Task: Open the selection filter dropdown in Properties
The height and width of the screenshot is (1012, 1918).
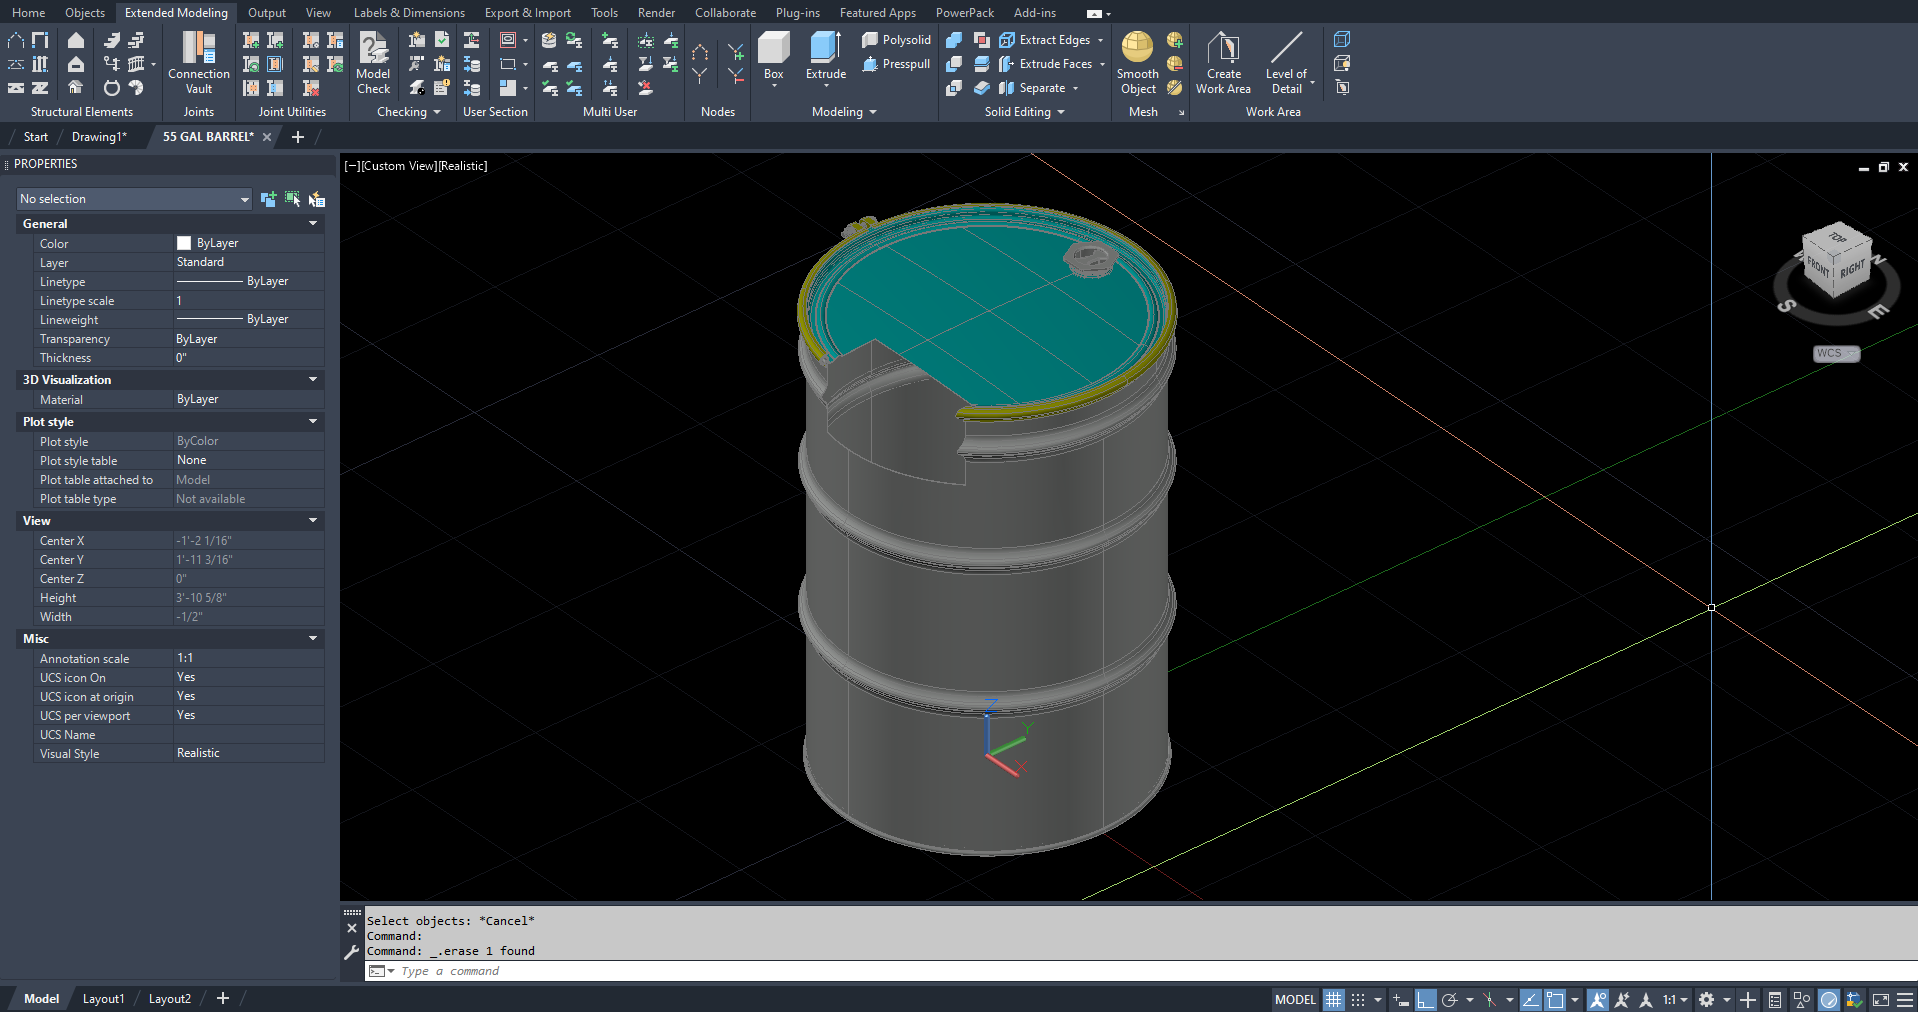Action: click(x=244, y=199)
